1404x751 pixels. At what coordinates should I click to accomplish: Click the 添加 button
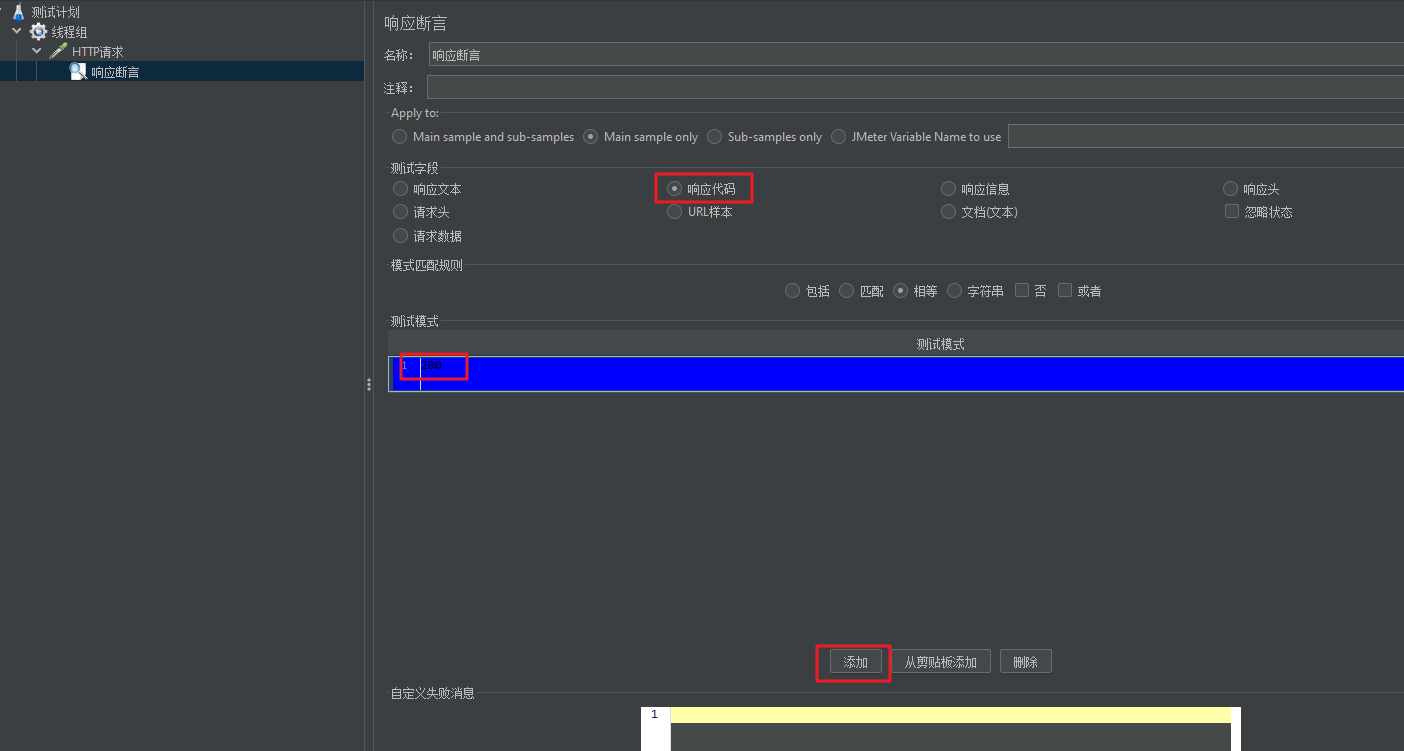856,662
